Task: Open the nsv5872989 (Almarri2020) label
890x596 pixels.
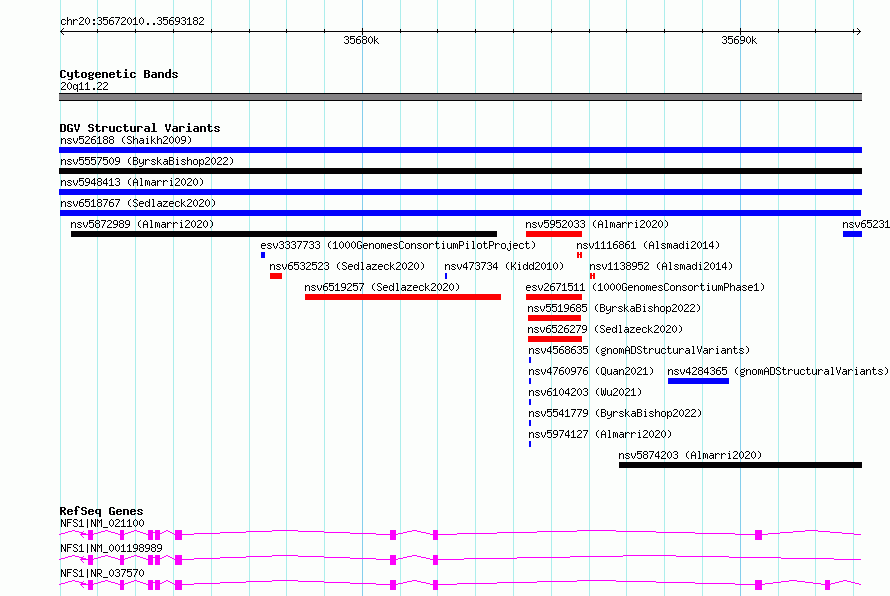Action: 142,224
